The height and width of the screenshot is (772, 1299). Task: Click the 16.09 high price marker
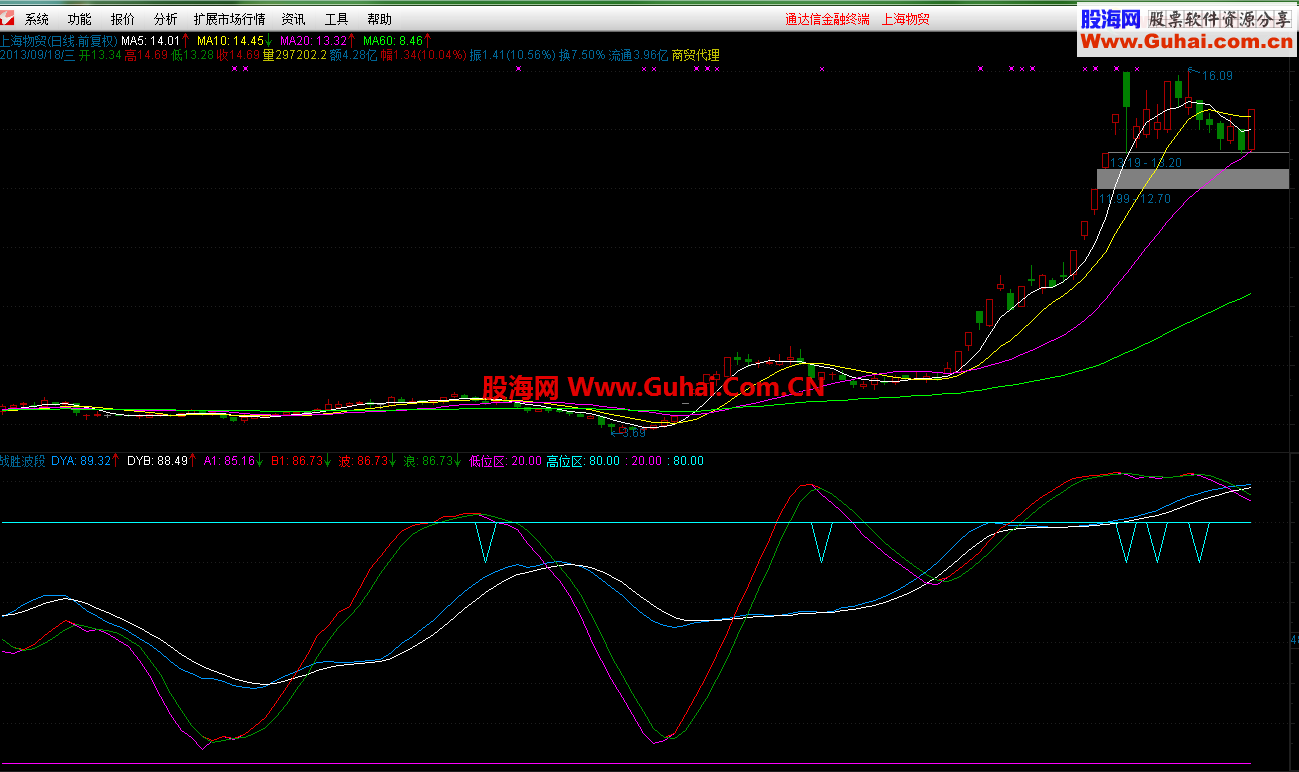click(1217, 75)
